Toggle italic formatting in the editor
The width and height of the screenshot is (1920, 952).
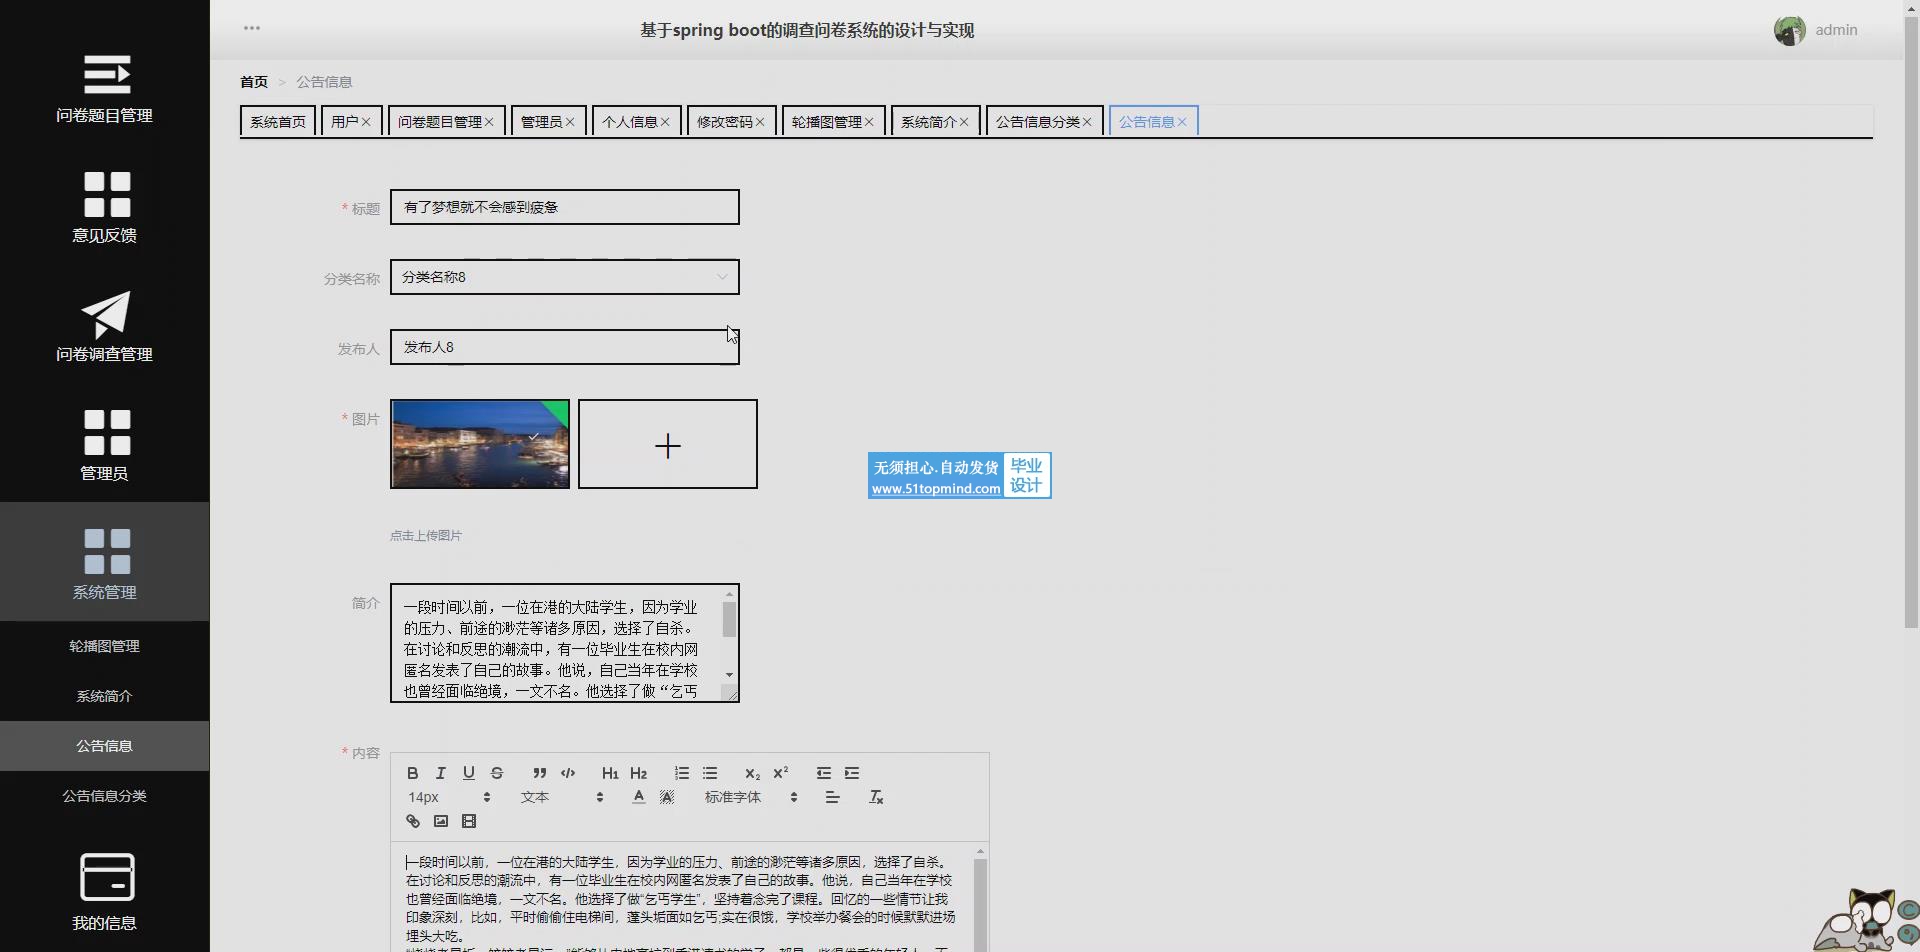click(440, 773)
